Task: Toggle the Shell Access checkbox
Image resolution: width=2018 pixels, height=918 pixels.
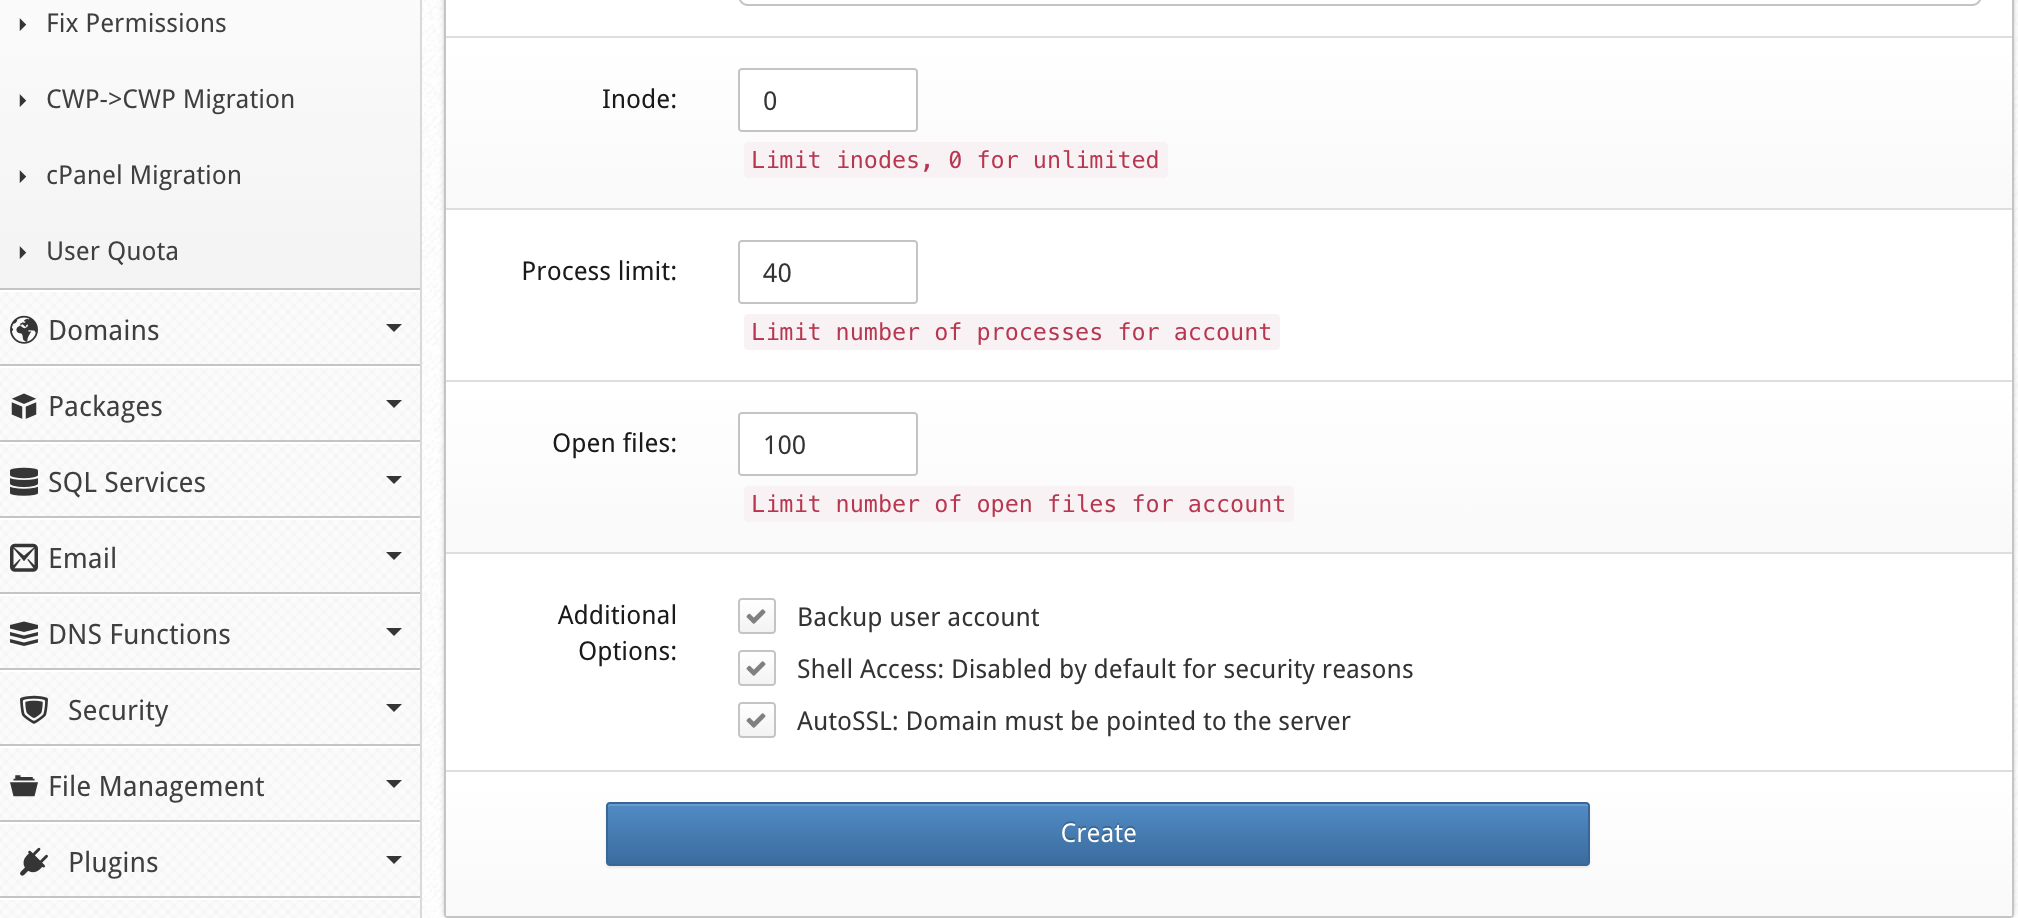Action: [x=757, y=668]
